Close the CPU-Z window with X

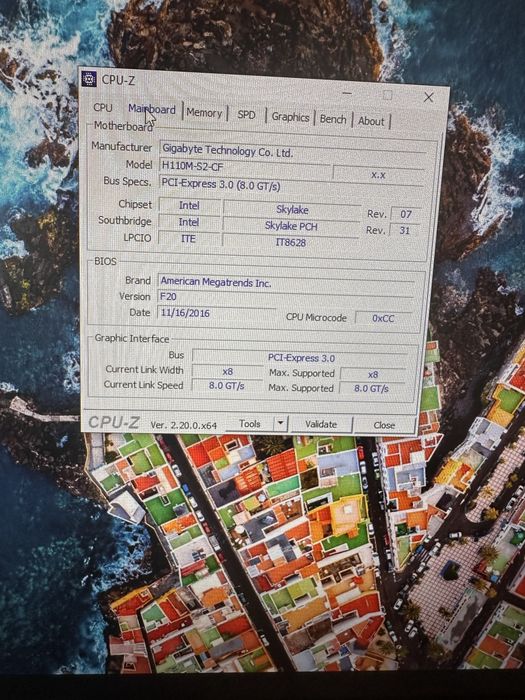429,97
